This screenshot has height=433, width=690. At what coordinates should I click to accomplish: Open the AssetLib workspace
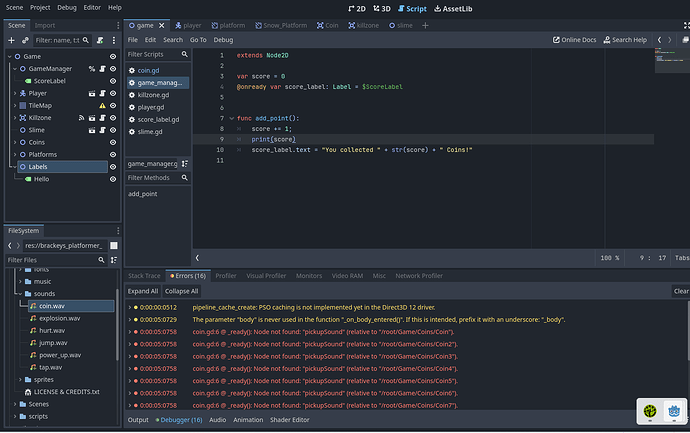click(453, 8)
